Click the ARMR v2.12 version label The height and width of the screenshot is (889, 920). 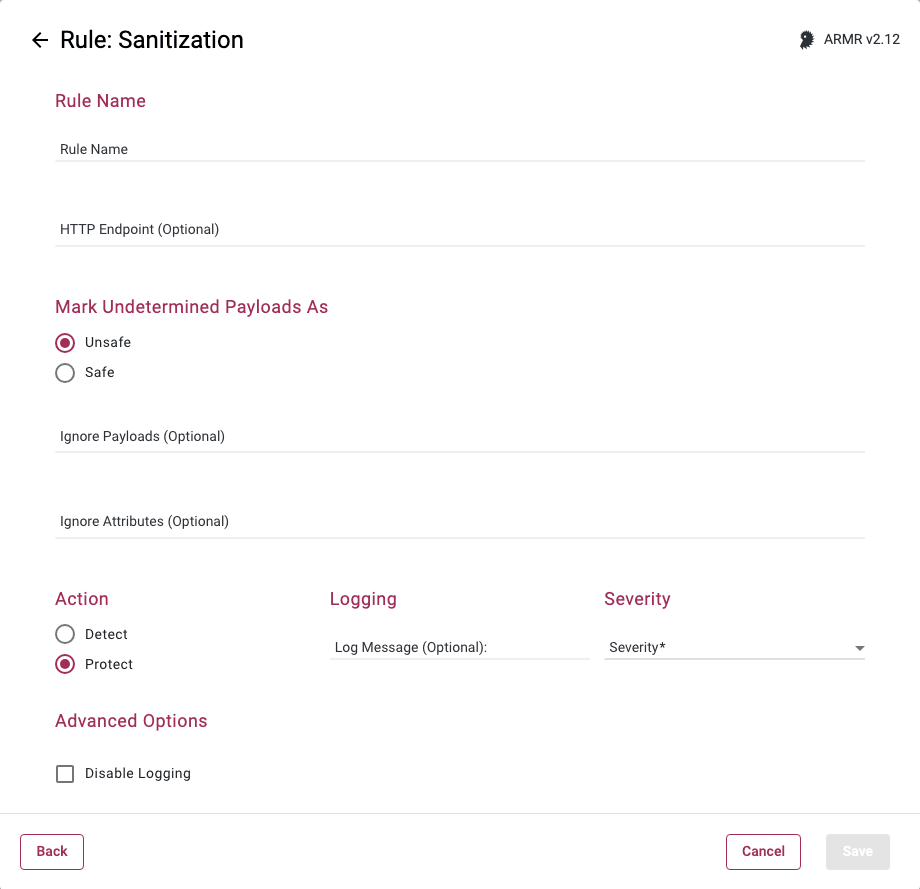[861, 40]
